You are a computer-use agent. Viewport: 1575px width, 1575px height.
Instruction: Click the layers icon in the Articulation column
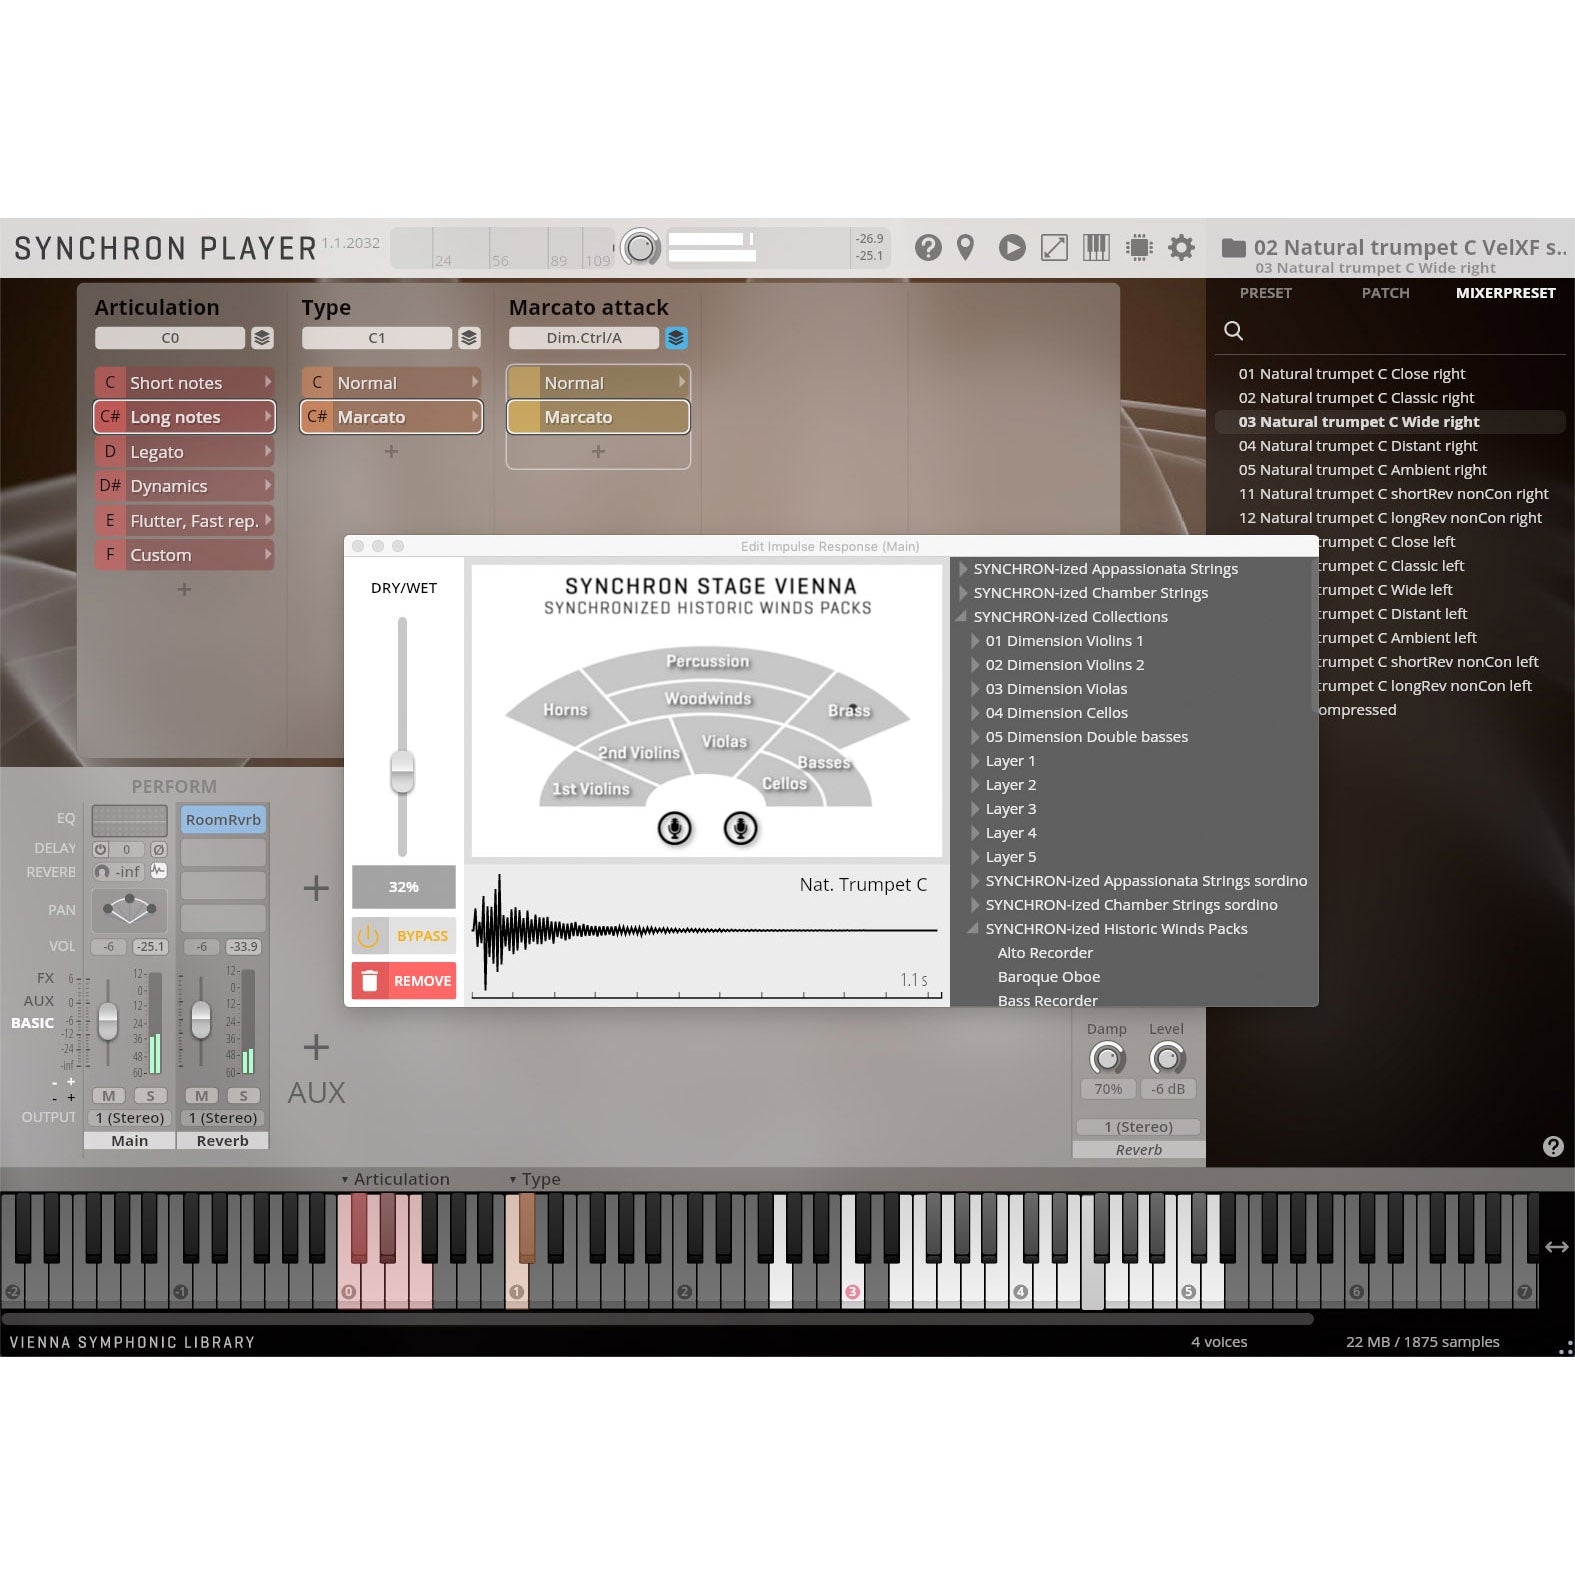click(x=262, y=338)
